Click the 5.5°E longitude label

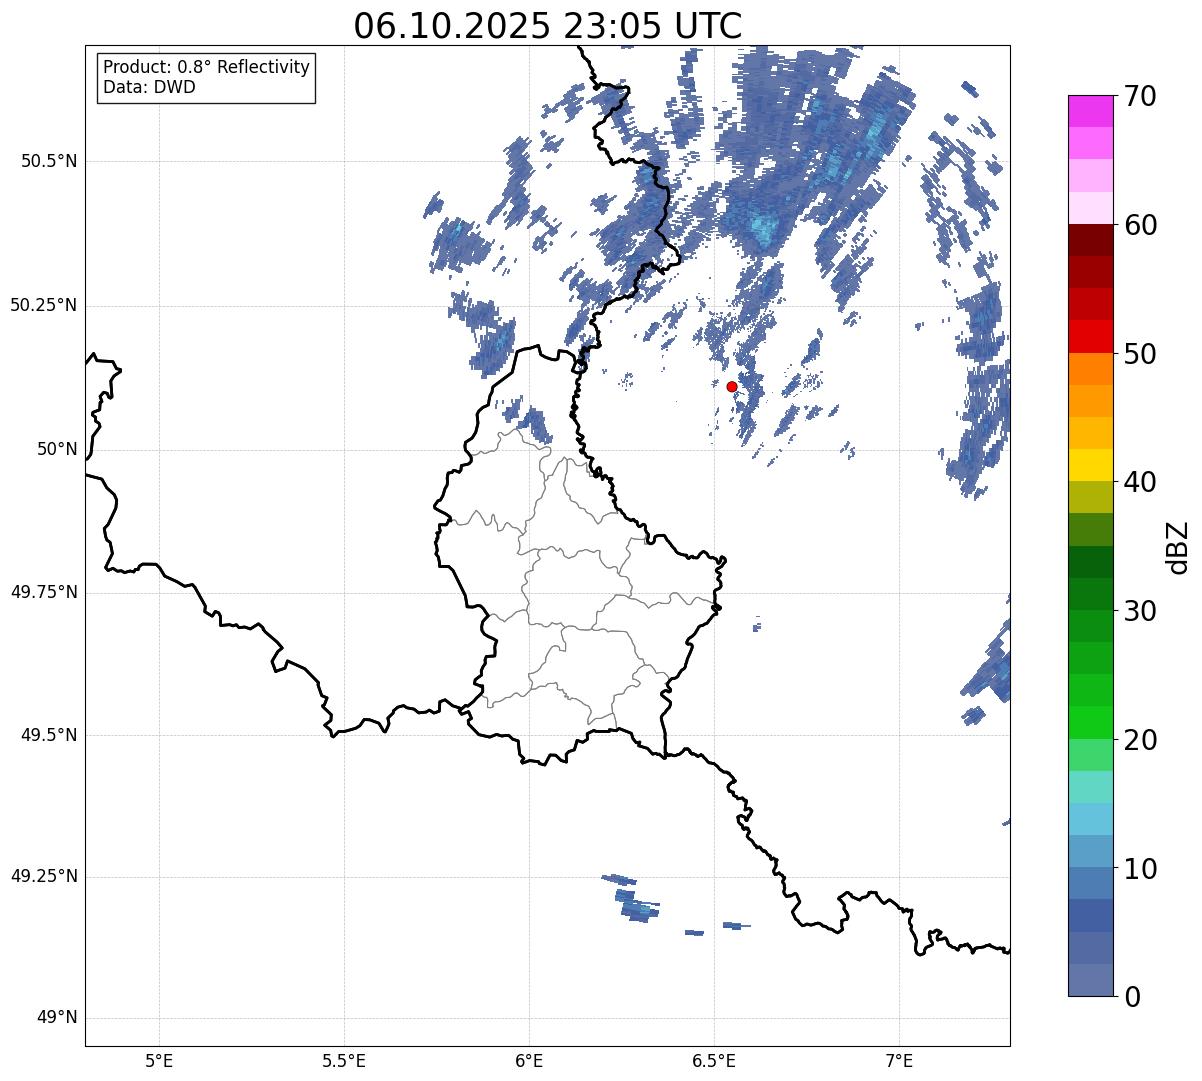[x=344, y=1060]
